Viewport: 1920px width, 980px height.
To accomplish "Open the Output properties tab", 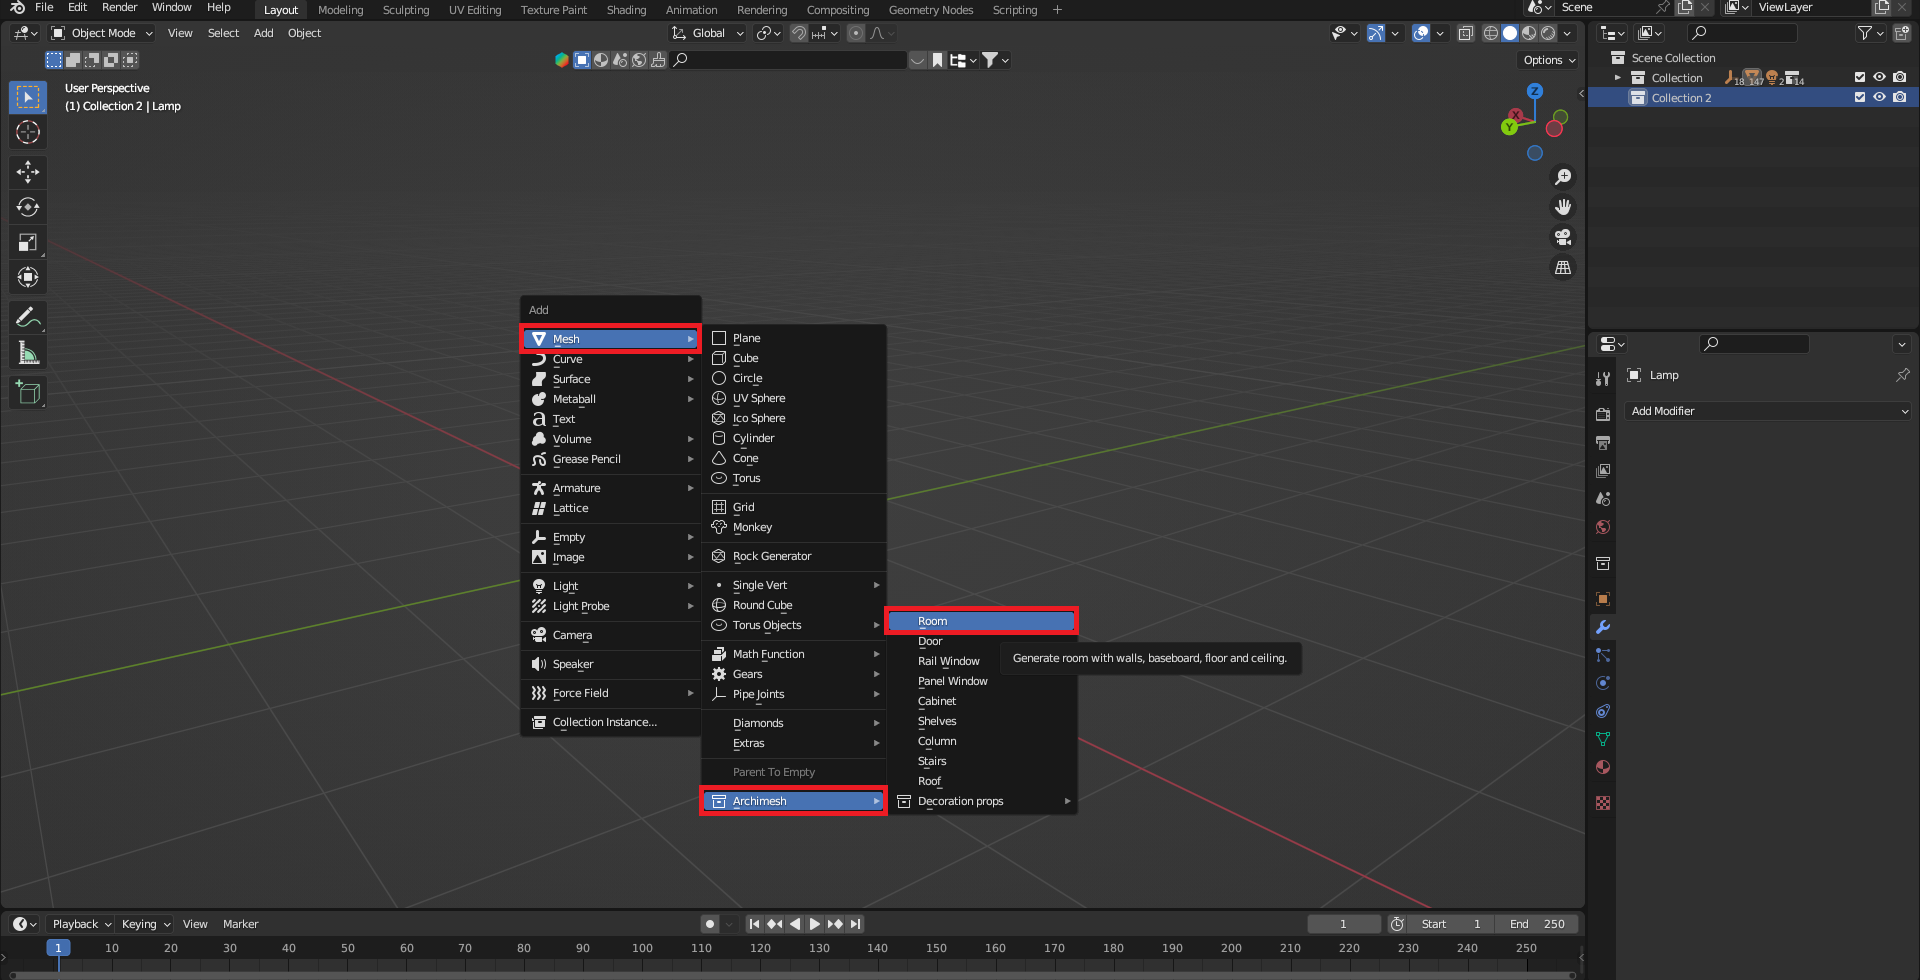I will (1603, 442).
